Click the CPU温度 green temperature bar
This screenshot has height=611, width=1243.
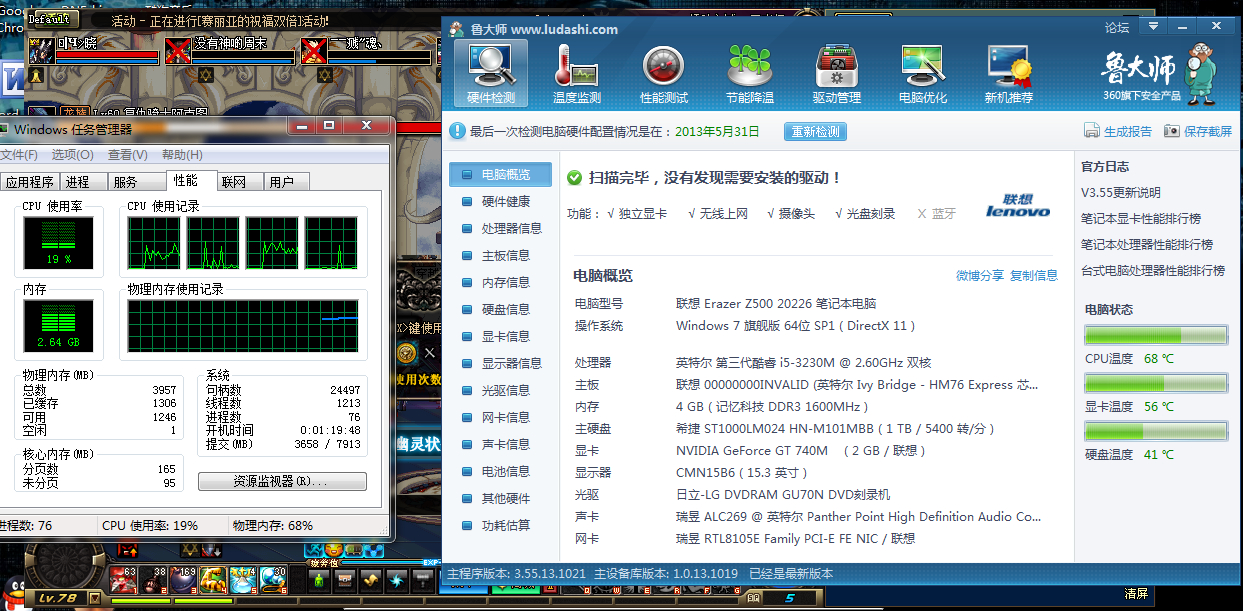pos(1156,335)
